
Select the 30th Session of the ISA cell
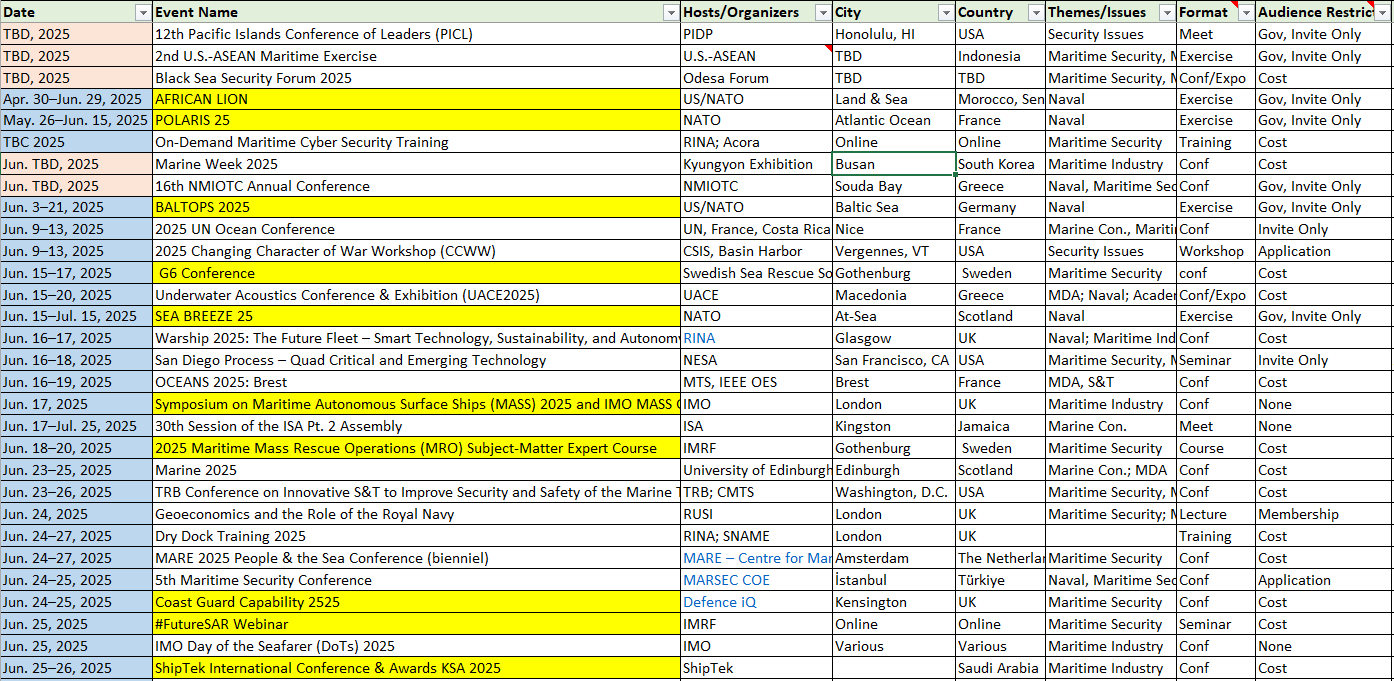click(x=416, y=426)
